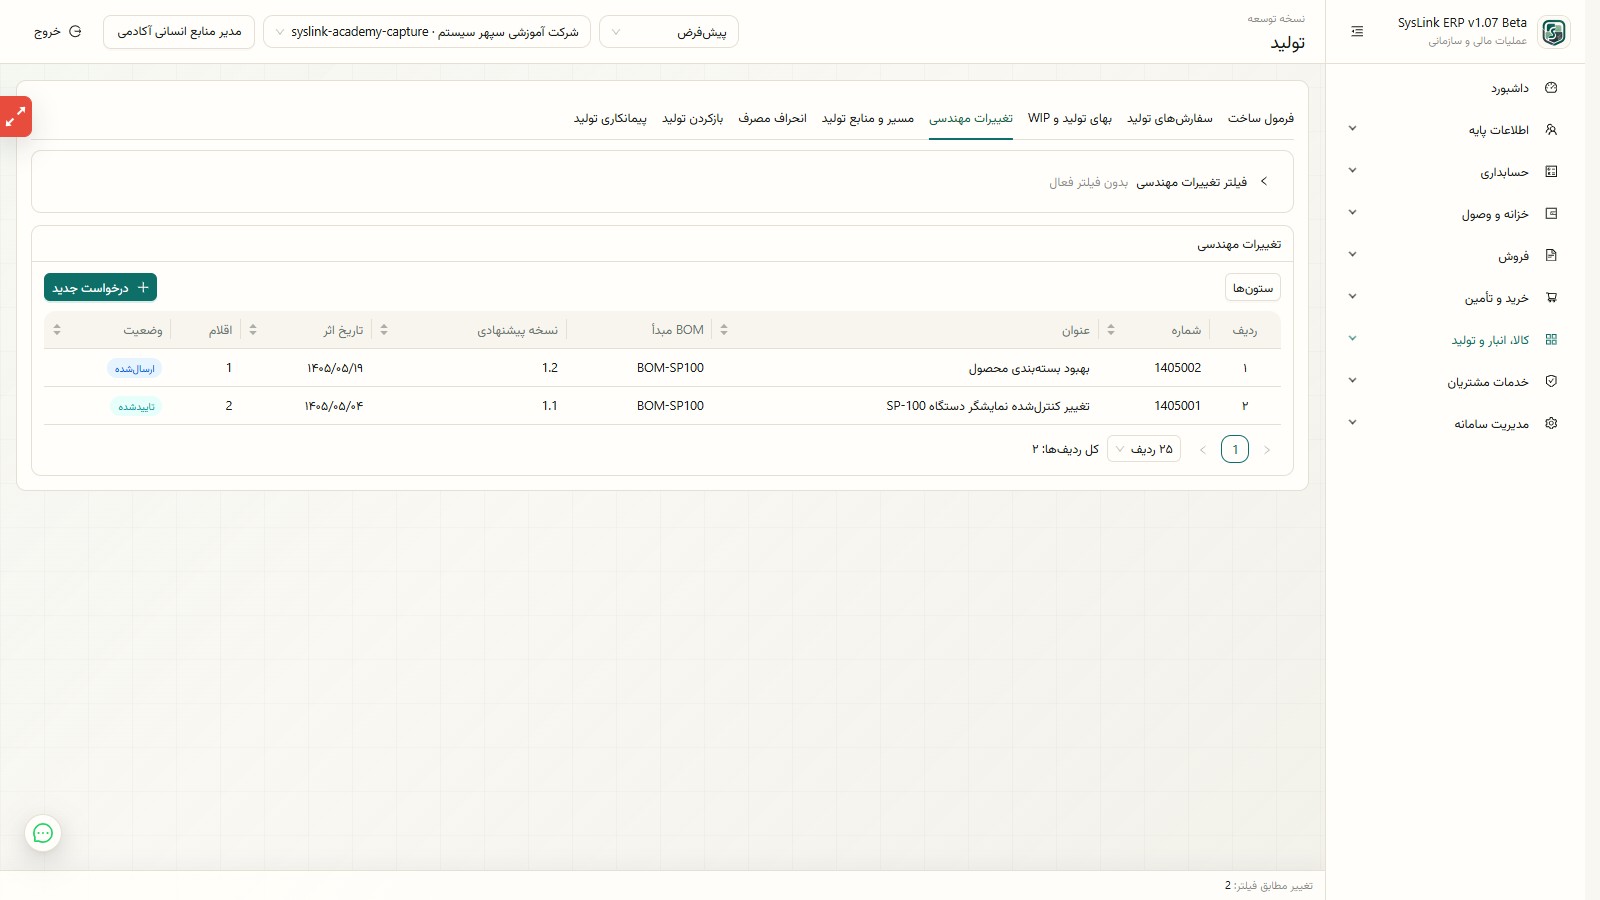This screenshot has height=900, width=1600.
Task: Switch to سفارش‌های تولید tab
Action: tap(1170, 118)
